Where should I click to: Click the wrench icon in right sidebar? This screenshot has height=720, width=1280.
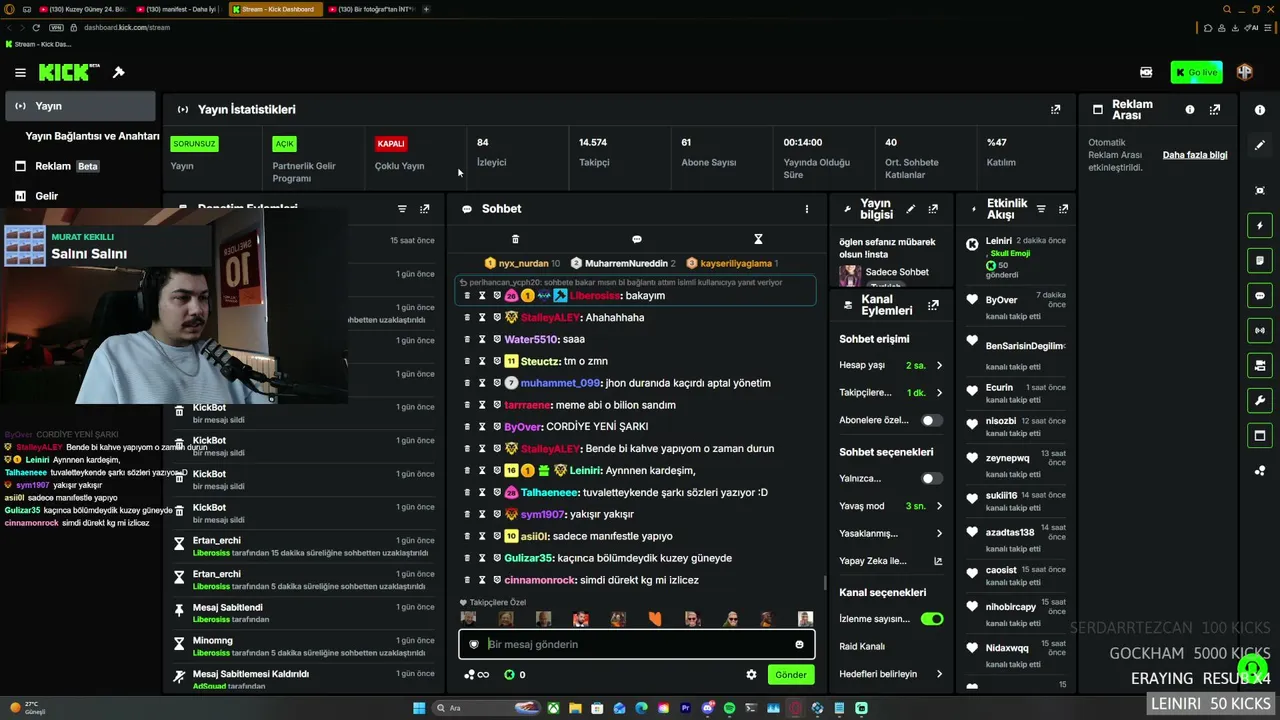1260,401
